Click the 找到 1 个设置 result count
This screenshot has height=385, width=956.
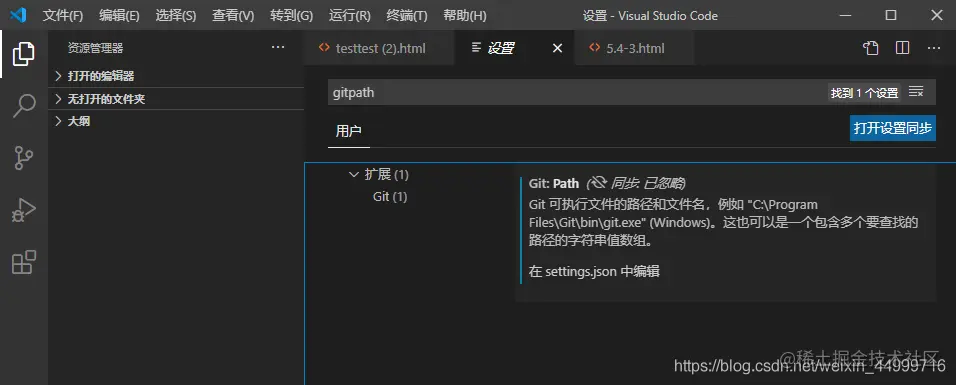(x=865, y=93)
